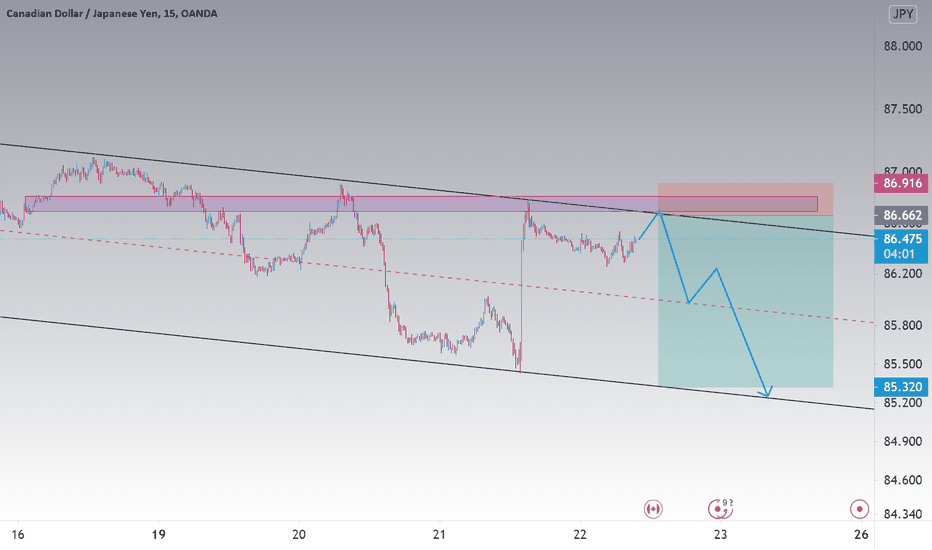Select the 86.916 stop-loss price label

coord(901,183)
